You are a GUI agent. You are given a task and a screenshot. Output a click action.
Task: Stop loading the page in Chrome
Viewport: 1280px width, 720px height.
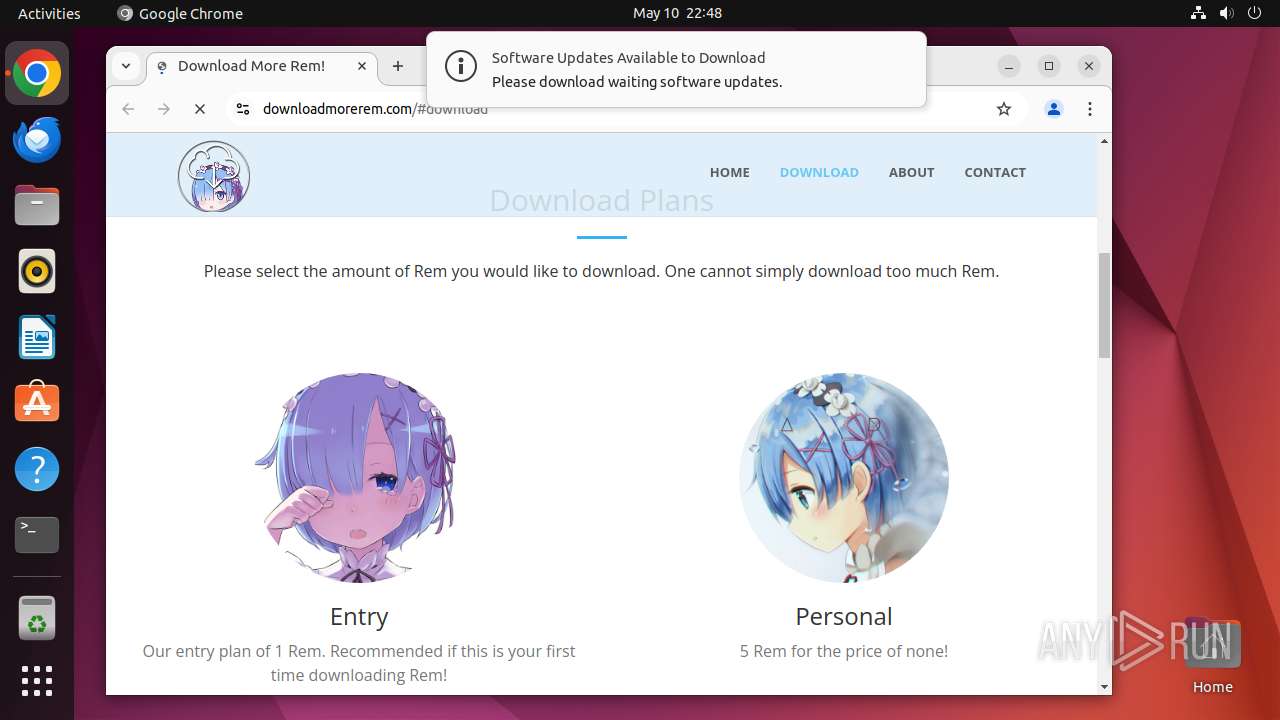pos(200,109)
